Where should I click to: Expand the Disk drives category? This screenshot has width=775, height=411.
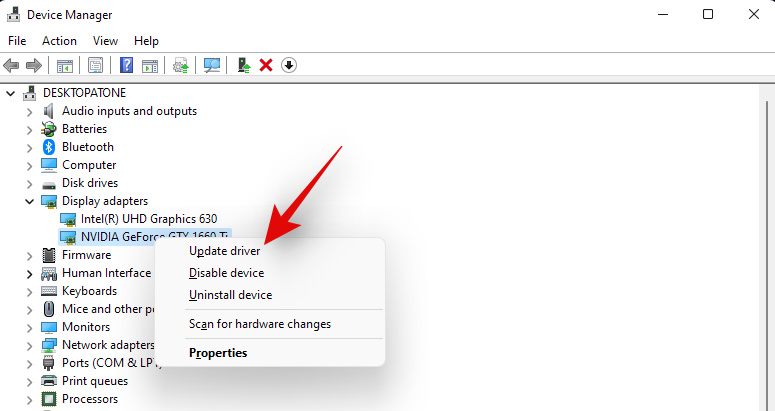point(30,184)
